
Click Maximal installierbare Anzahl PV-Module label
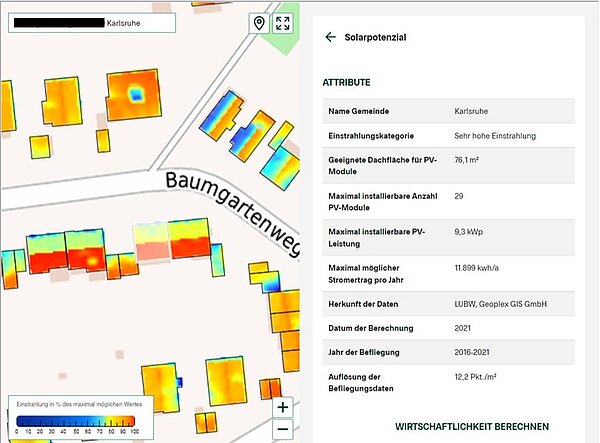383,202
